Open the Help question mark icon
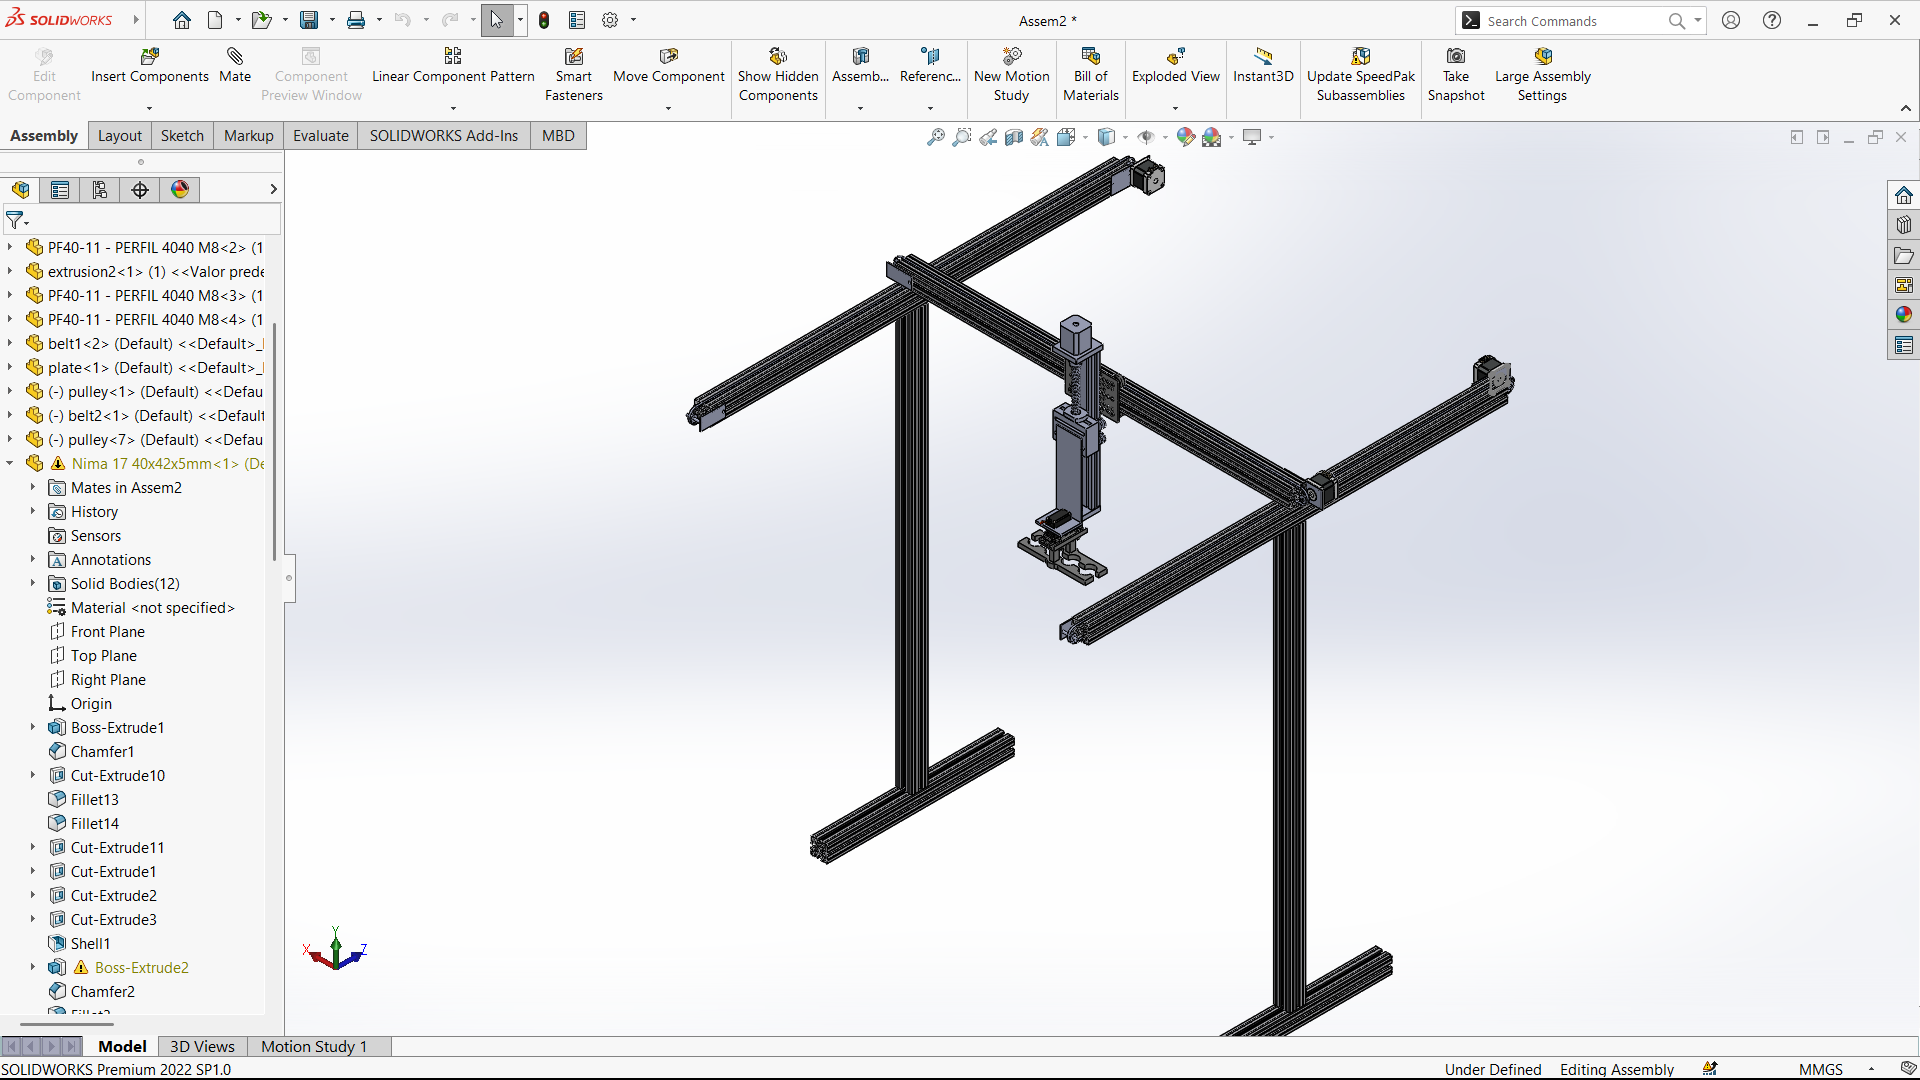This screenshot has height=1080, width=1920. (1772, 20)
